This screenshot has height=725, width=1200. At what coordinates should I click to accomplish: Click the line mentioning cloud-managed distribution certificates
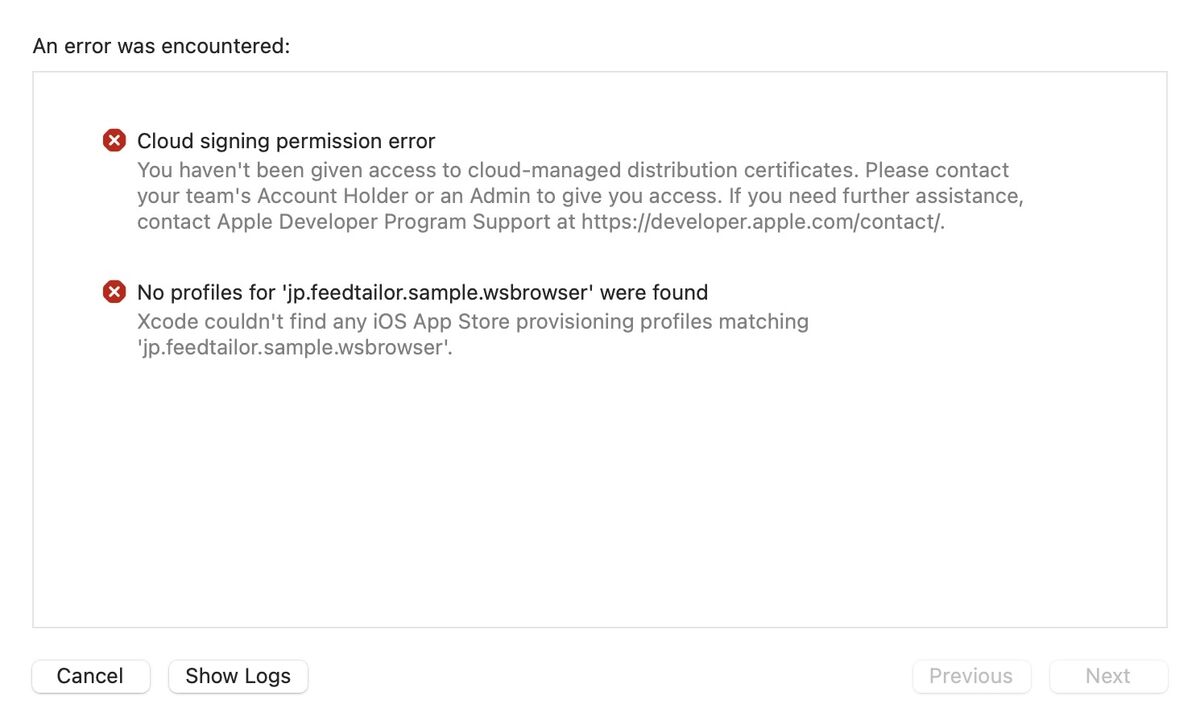[573, 170]
